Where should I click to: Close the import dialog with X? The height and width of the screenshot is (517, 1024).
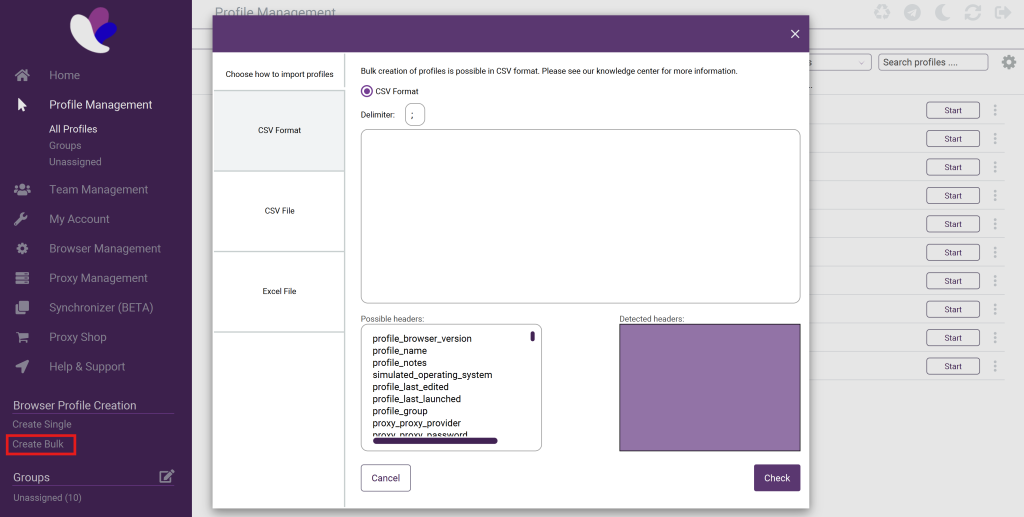tap(795, 34)
